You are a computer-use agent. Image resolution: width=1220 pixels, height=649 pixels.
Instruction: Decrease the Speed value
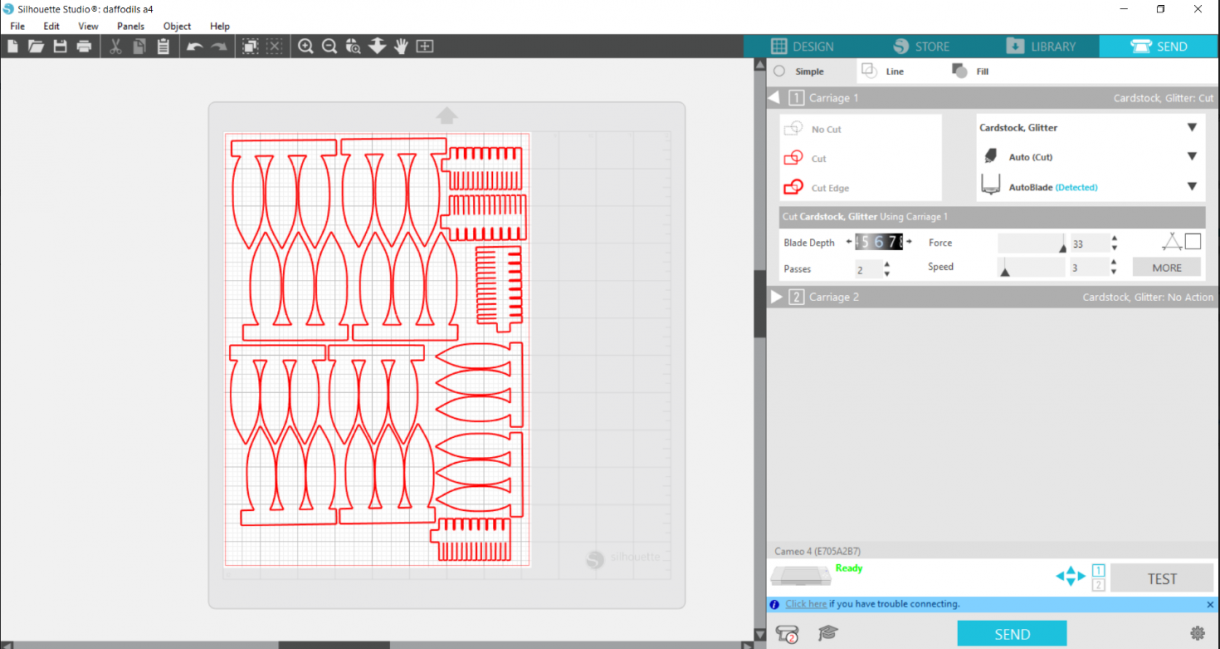1115,272
